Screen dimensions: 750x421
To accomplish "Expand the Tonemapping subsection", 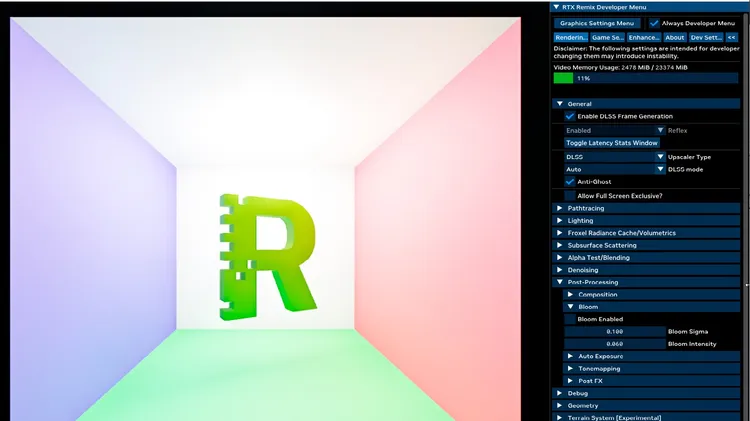I will coord(653,369).
